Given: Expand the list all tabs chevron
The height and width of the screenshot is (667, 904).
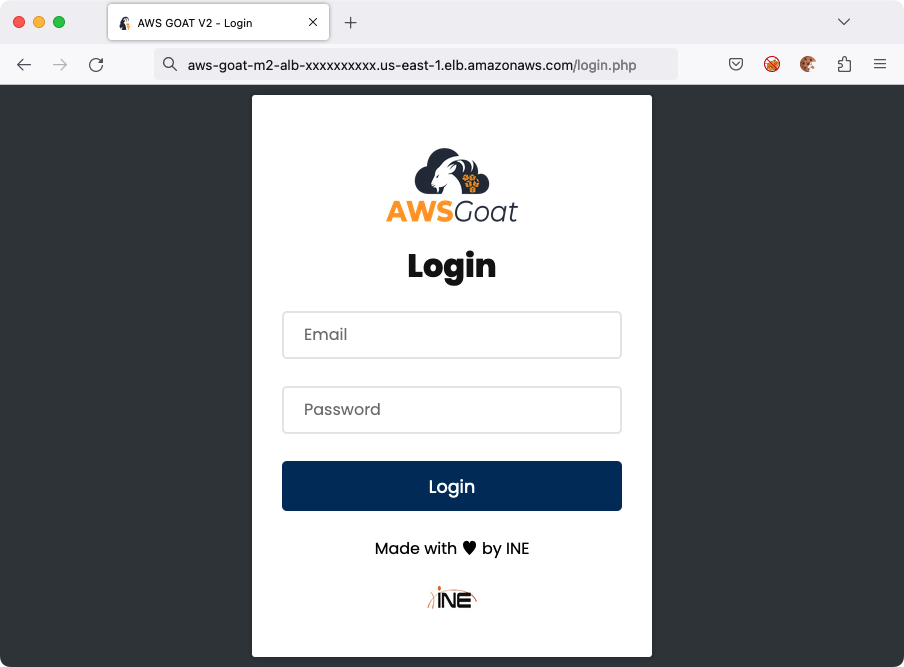Looking at the screenshot, I should tap(843, 22).
